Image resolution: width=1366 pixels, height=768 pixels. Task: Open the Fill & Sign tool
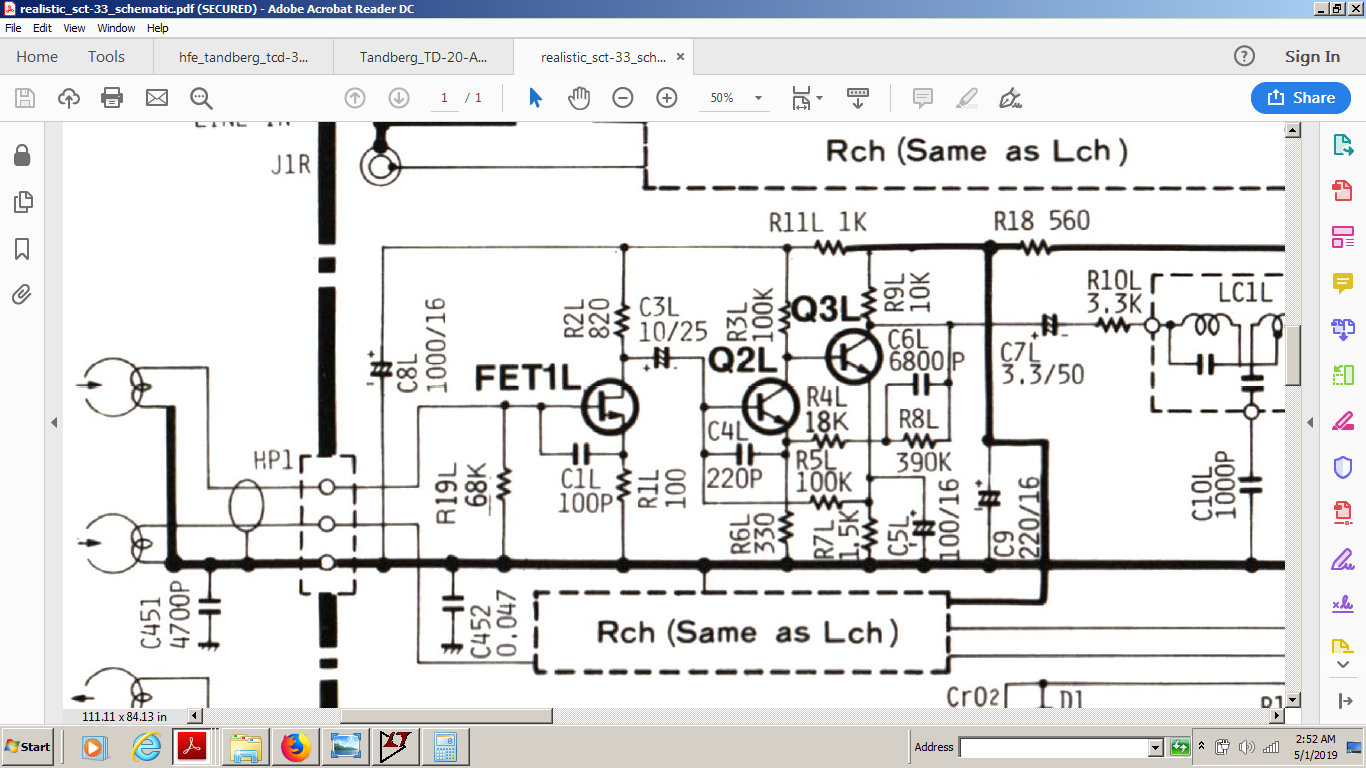[1343, 559]
